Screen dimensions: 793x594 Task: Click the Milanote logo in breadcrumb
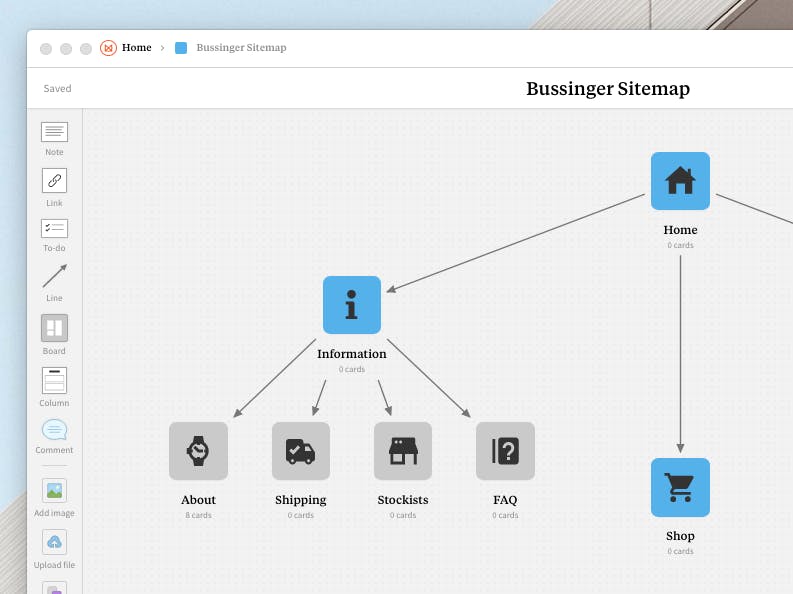(108, 48)
